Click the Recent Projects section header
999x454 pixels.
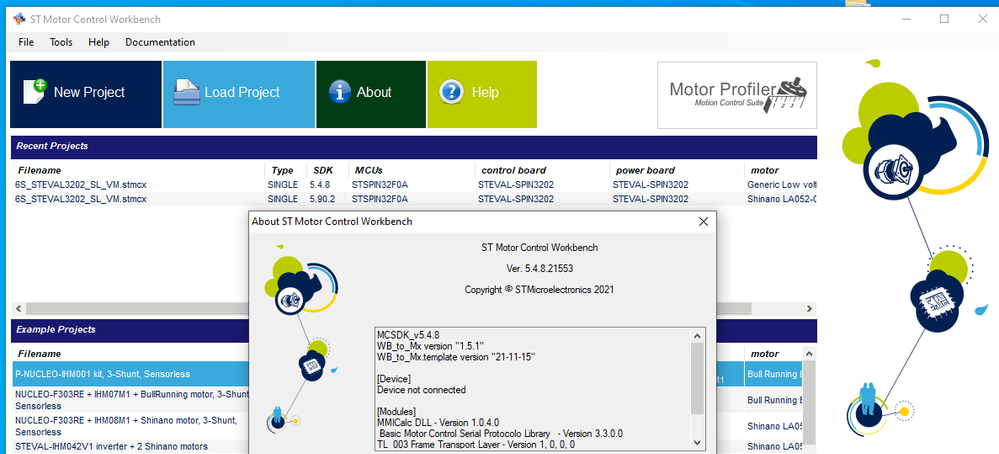pyautogui.click(x=414, y=146)
